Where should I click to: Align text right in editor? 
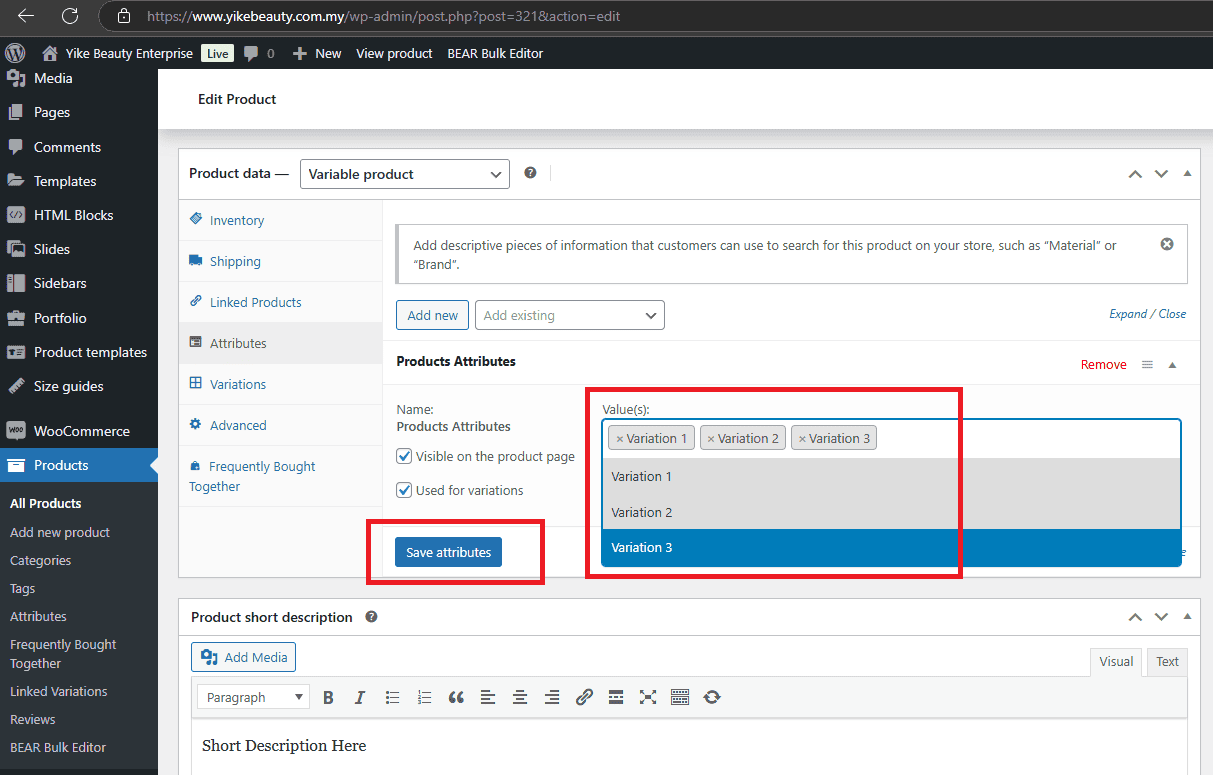pyautogui.click(x=552, y=698)
